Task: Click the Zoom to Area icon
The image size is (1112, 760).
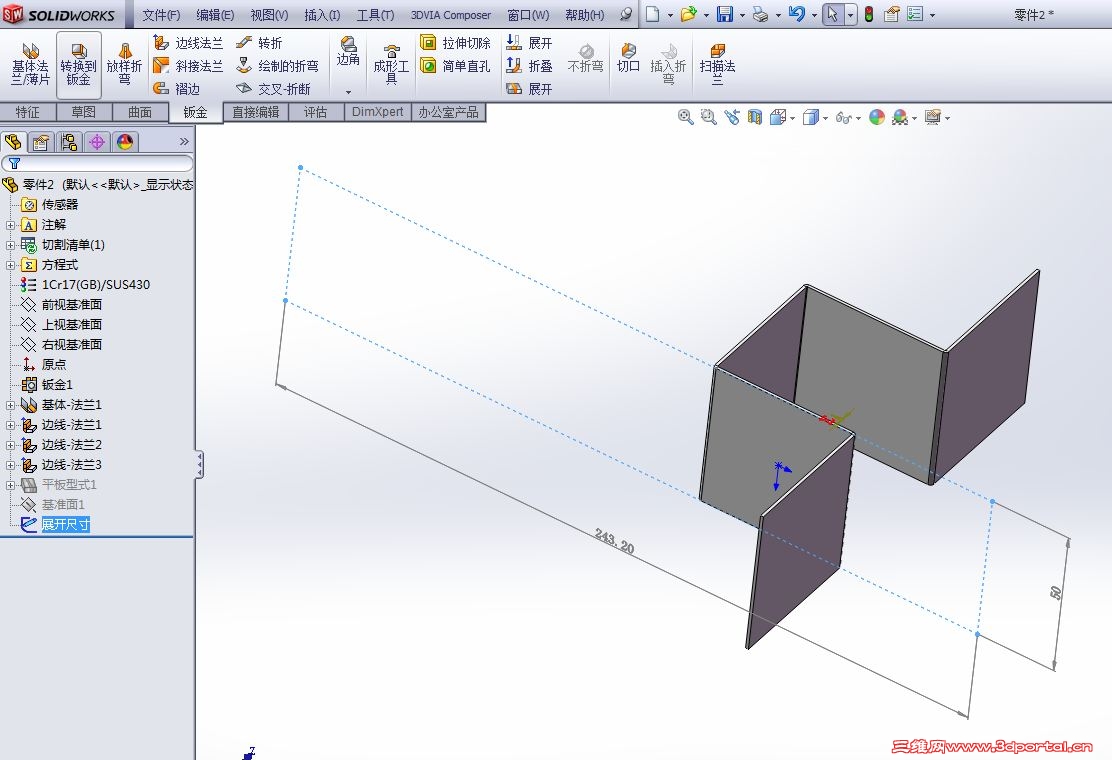Action: click(x=708, y=118)
